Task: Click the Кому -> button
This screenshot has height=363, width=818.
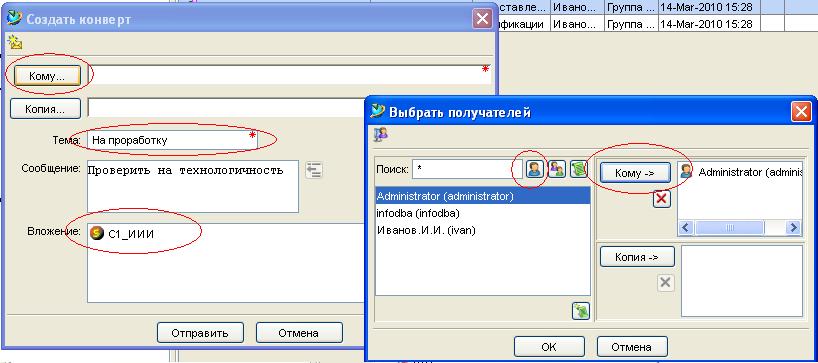Action: (635, 173)
